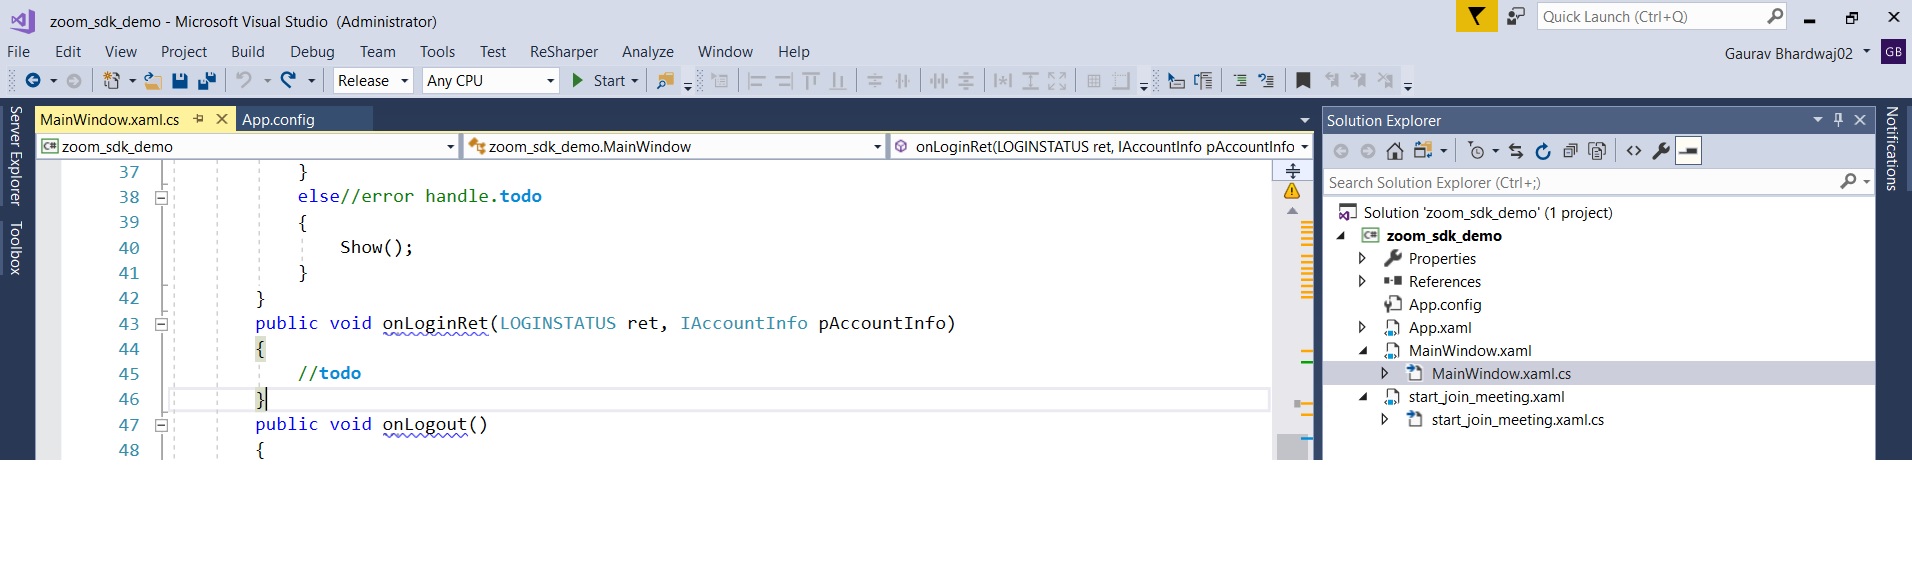Open the ReSharper menu
Screen dimensions: 1912x585
coord(564,52)
